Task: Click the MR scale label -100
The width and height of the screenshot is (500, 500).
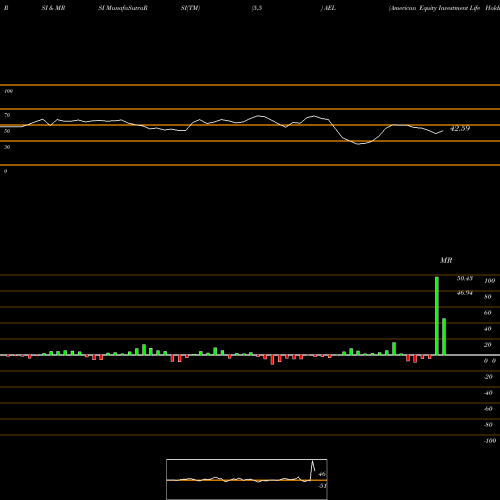Action: pyautogui.click(x=490, y=441)
